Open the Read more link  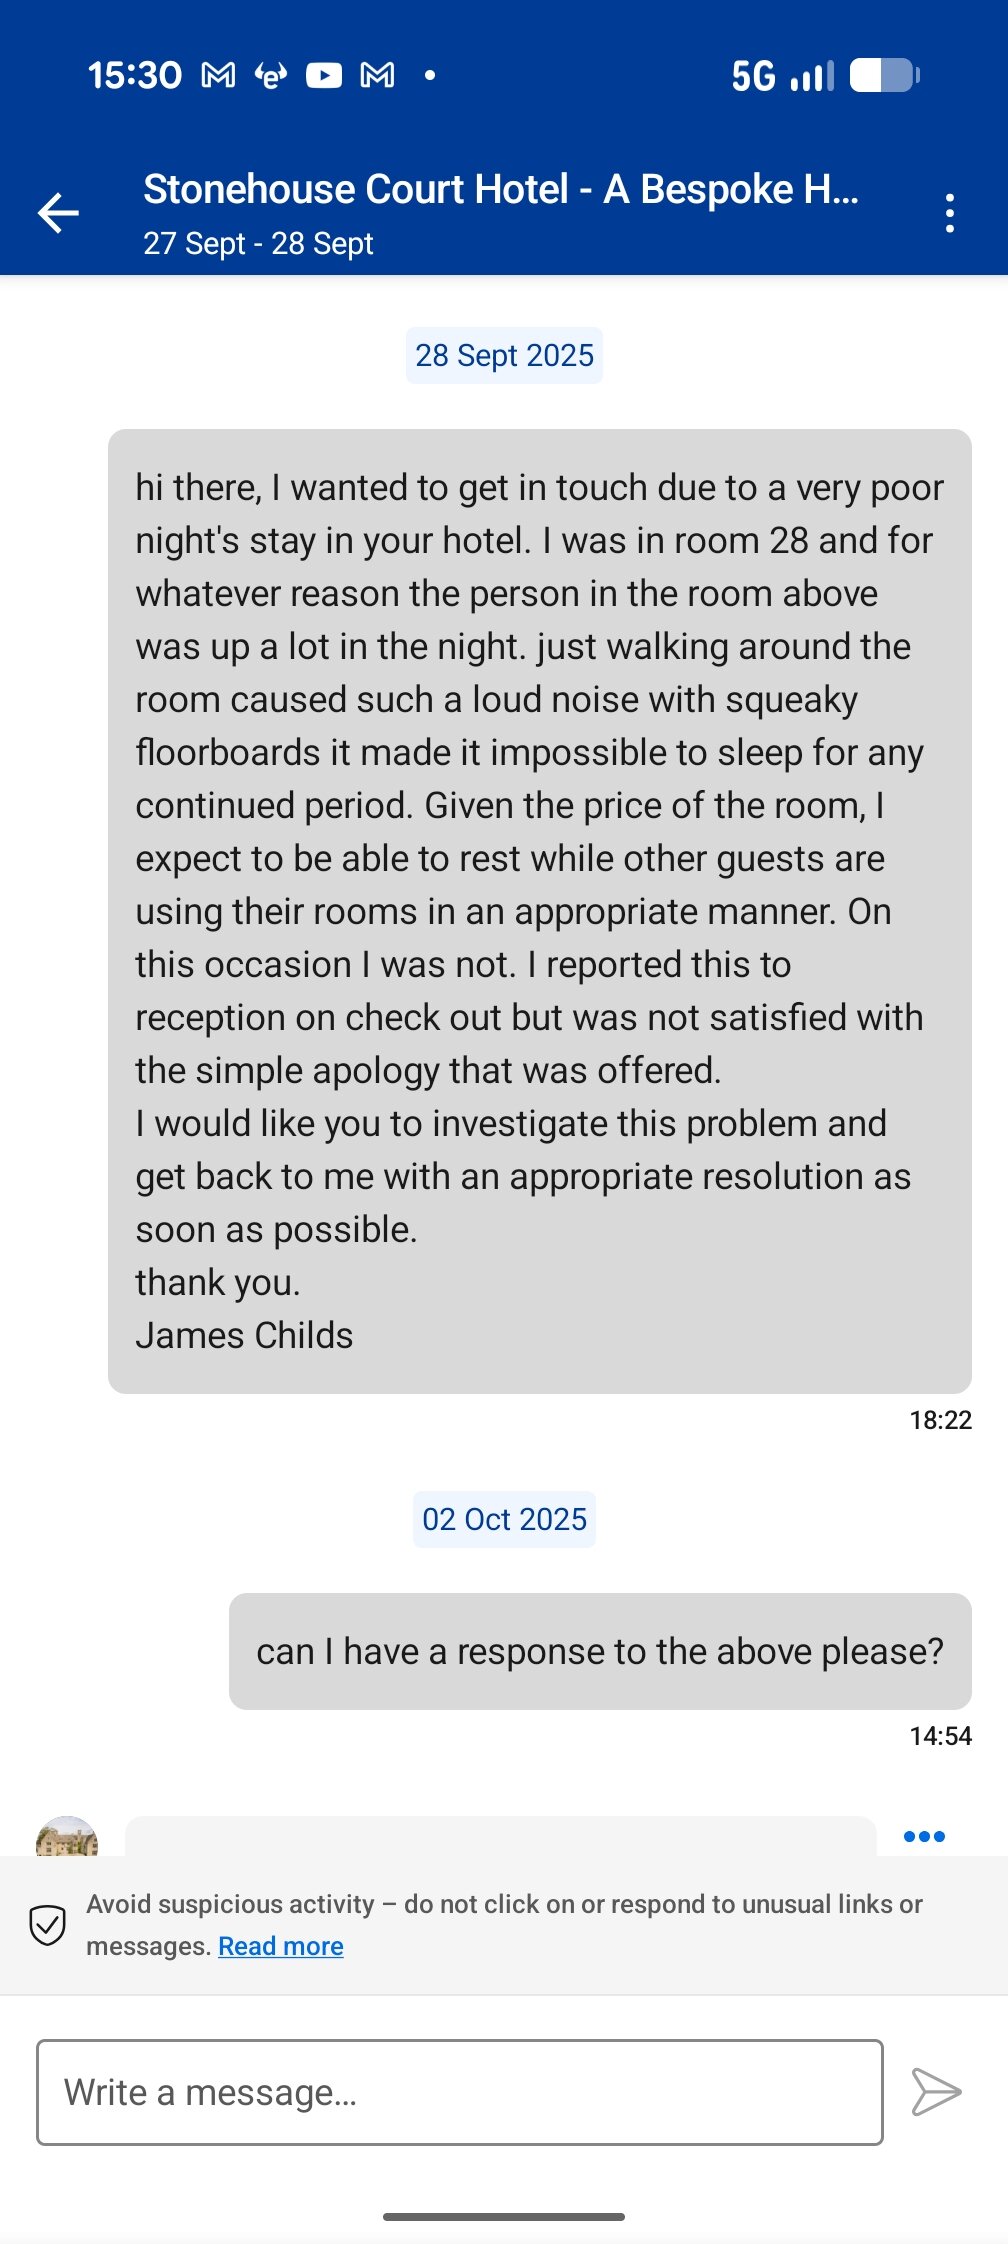[281, 1946]
